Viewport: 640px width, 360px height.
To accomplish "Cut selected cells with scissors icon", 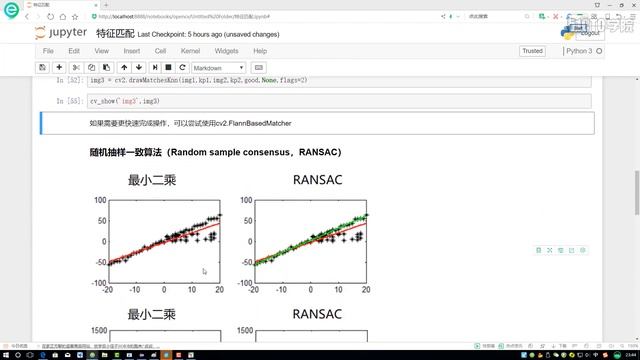I will point(76,67).
